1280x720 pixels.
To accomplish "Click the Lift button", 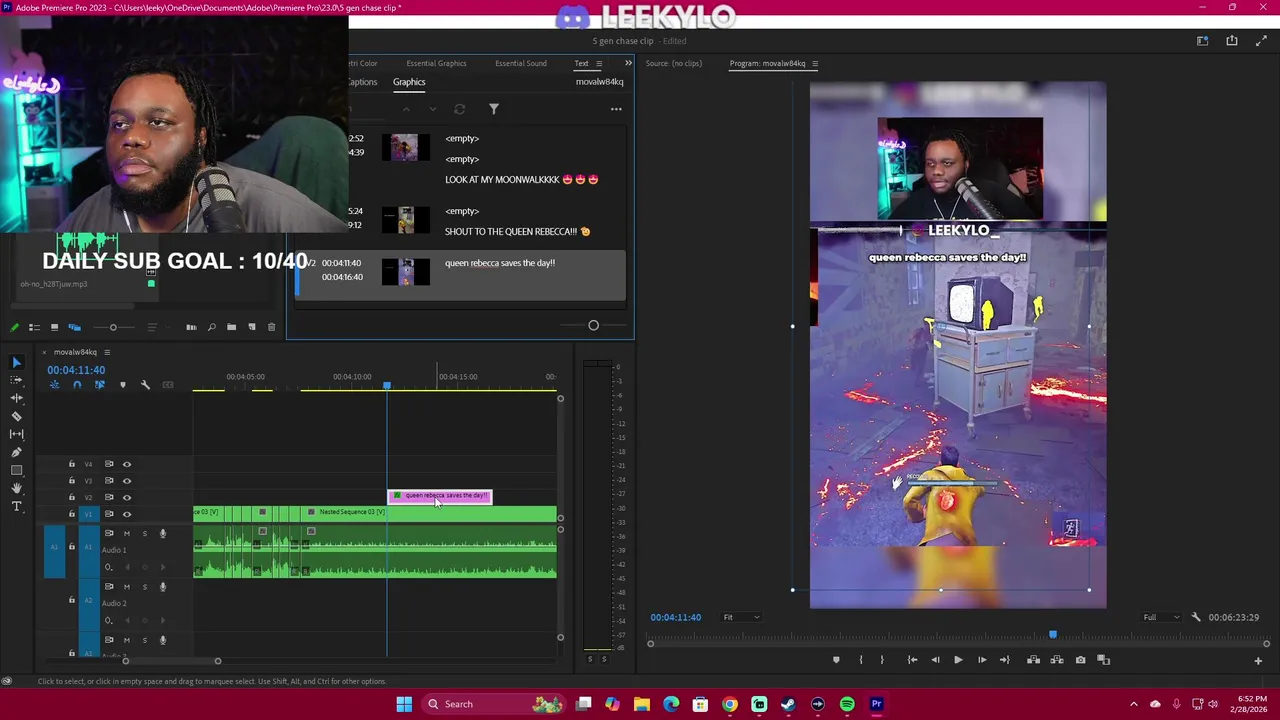I will (1033, 660).
